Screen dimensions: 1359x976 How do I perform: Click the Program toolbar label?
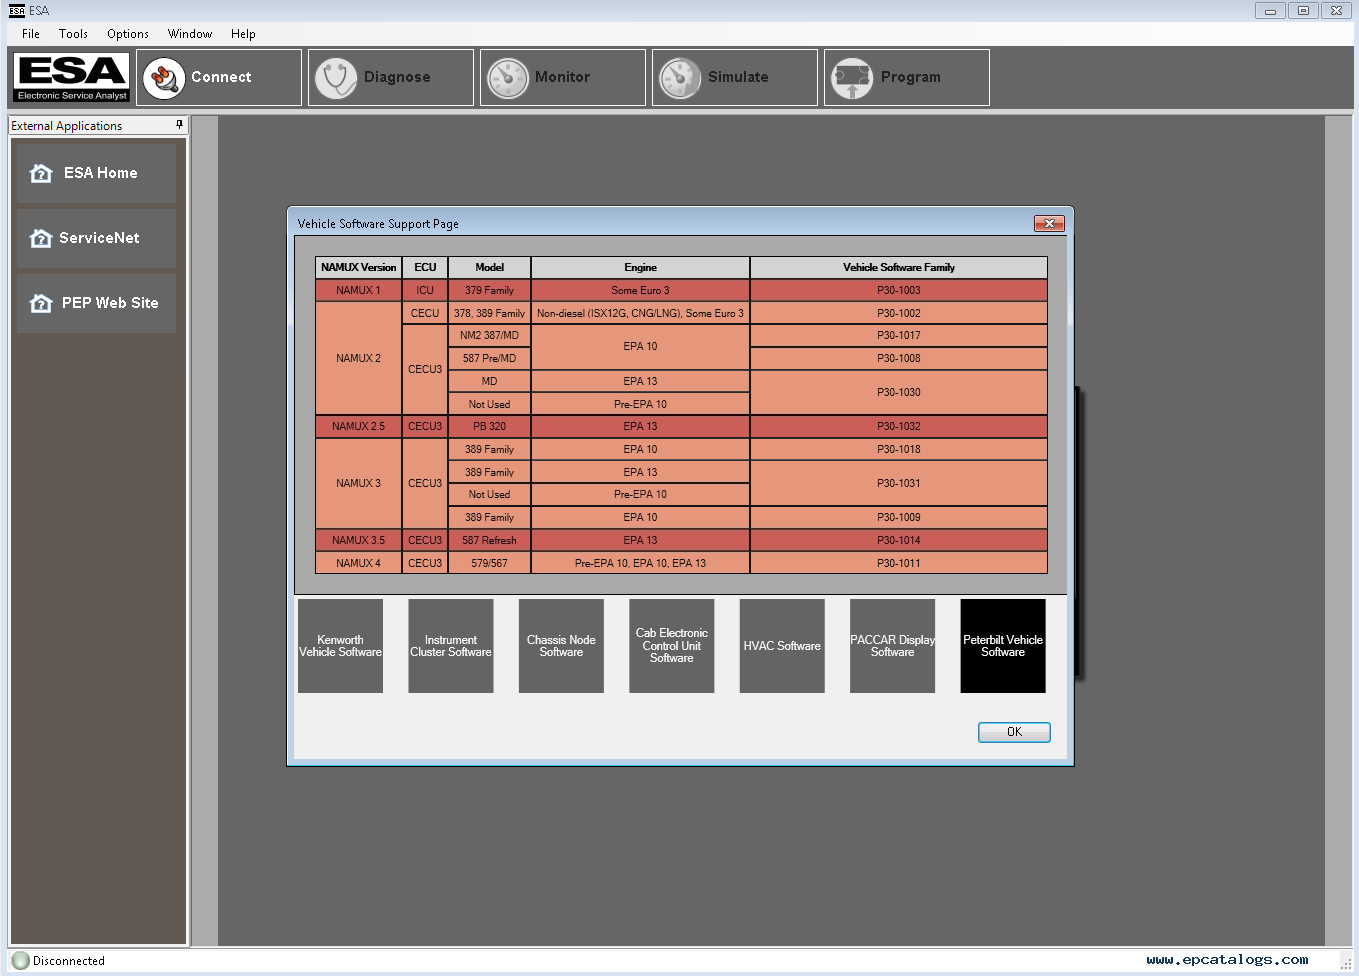(910, 77)
